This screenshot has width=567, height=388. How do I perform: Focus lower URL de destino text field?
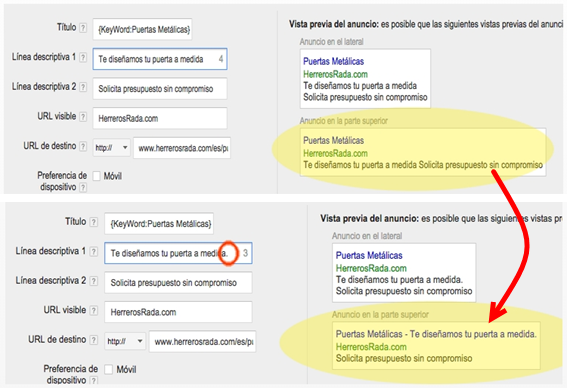[202, 341]
